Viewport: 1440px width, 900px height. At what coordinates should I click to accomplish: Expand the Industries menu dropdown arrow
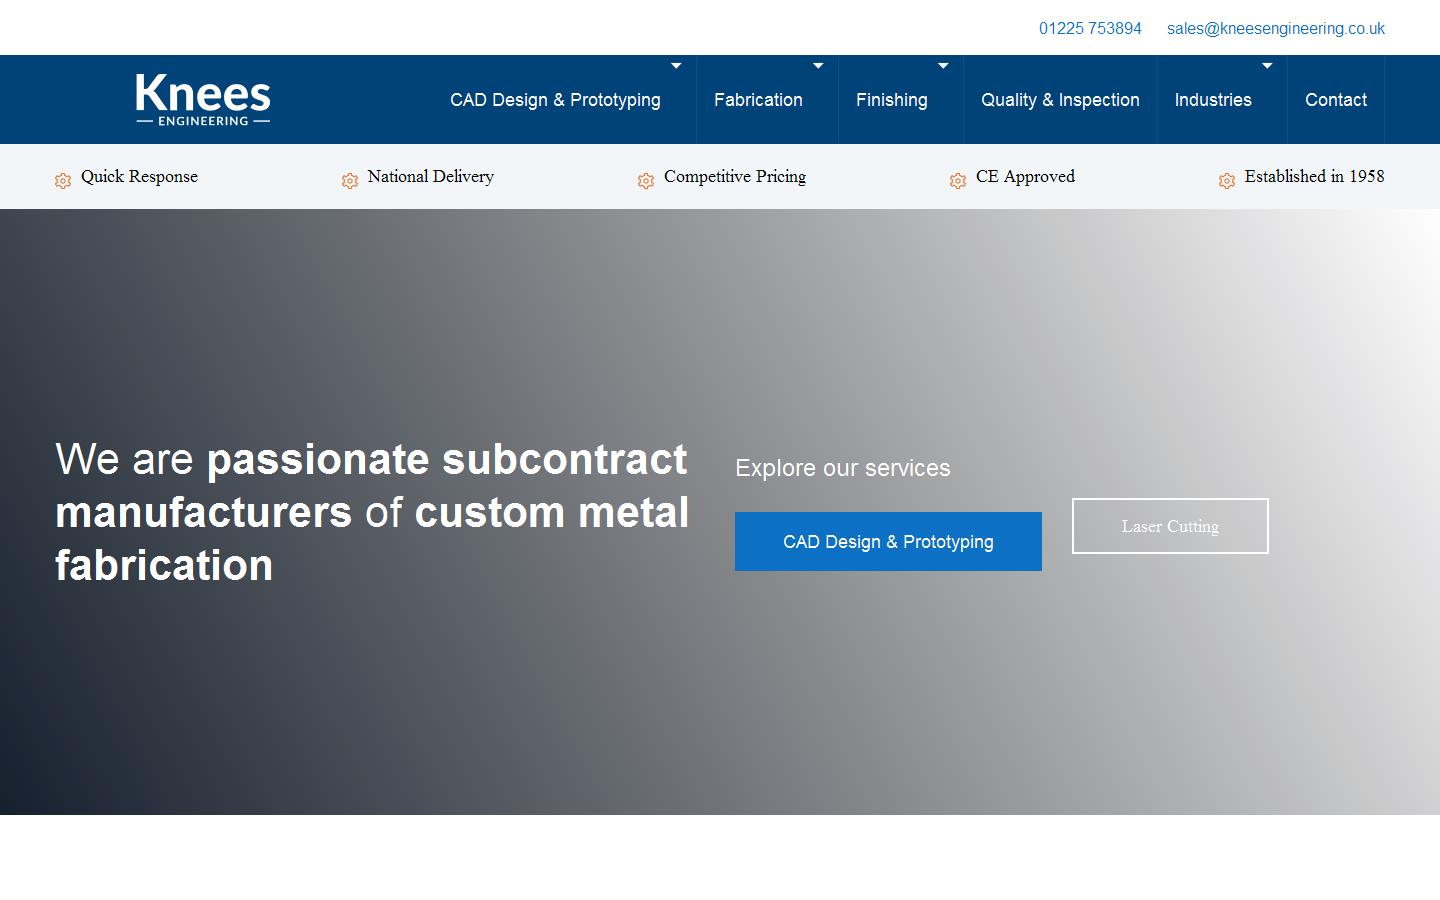(1267, 66)
